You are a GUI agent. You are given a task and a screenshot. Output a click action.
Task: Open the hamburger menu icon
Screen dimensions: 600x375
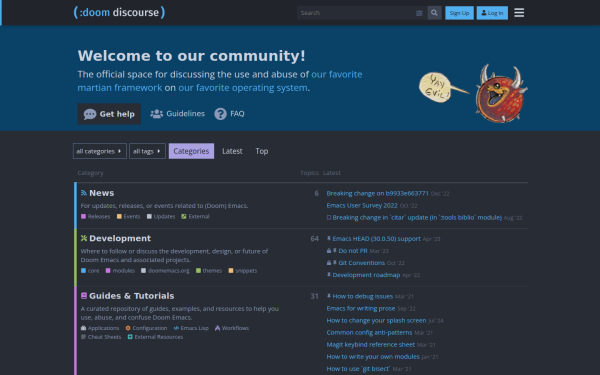point(519,13)
